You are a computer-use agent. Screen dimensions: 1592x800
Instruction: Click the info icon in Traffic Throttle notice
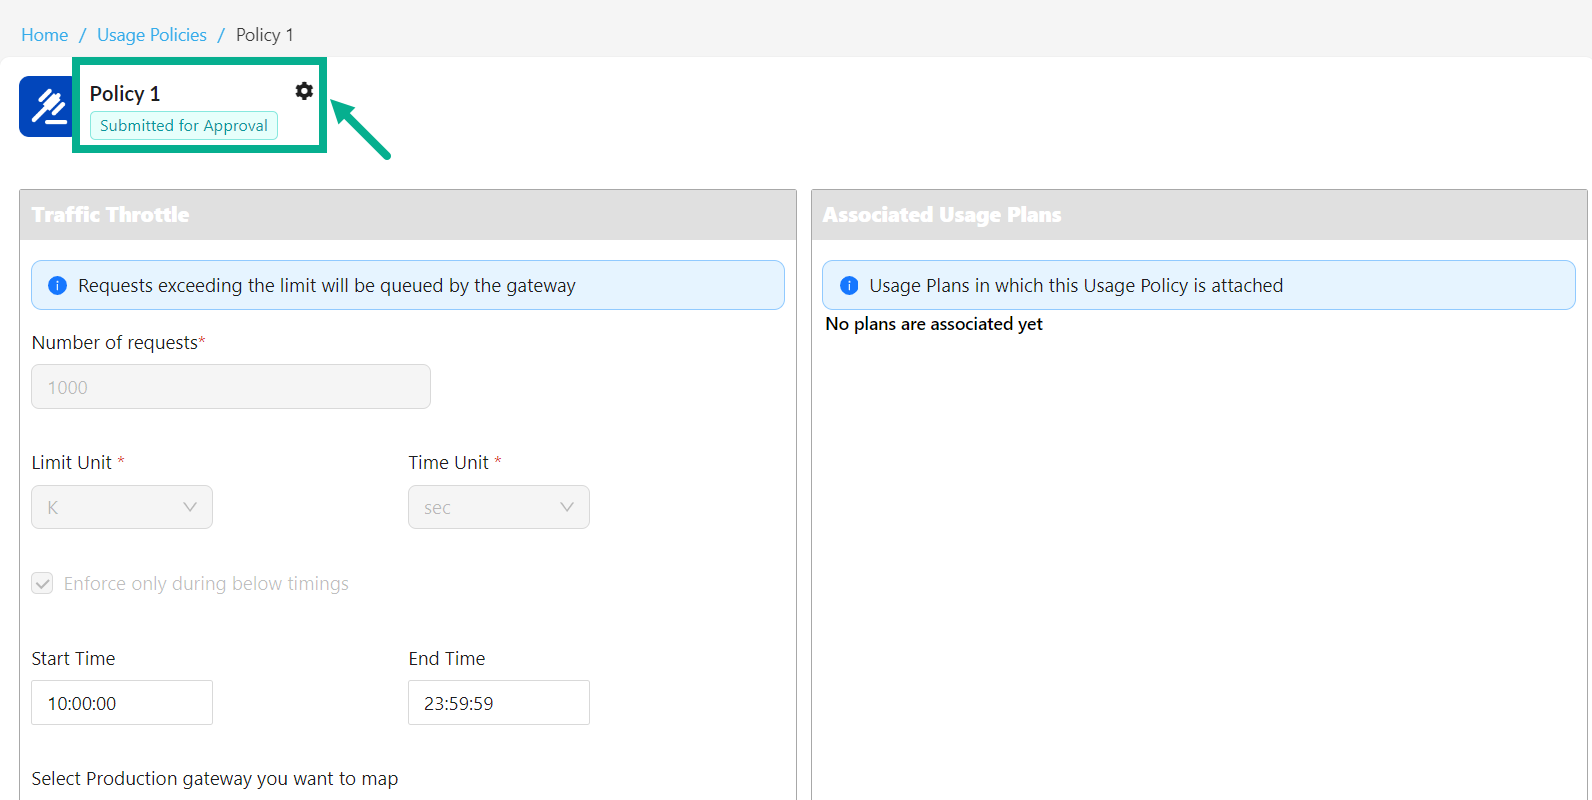click(x=58, y=286)
